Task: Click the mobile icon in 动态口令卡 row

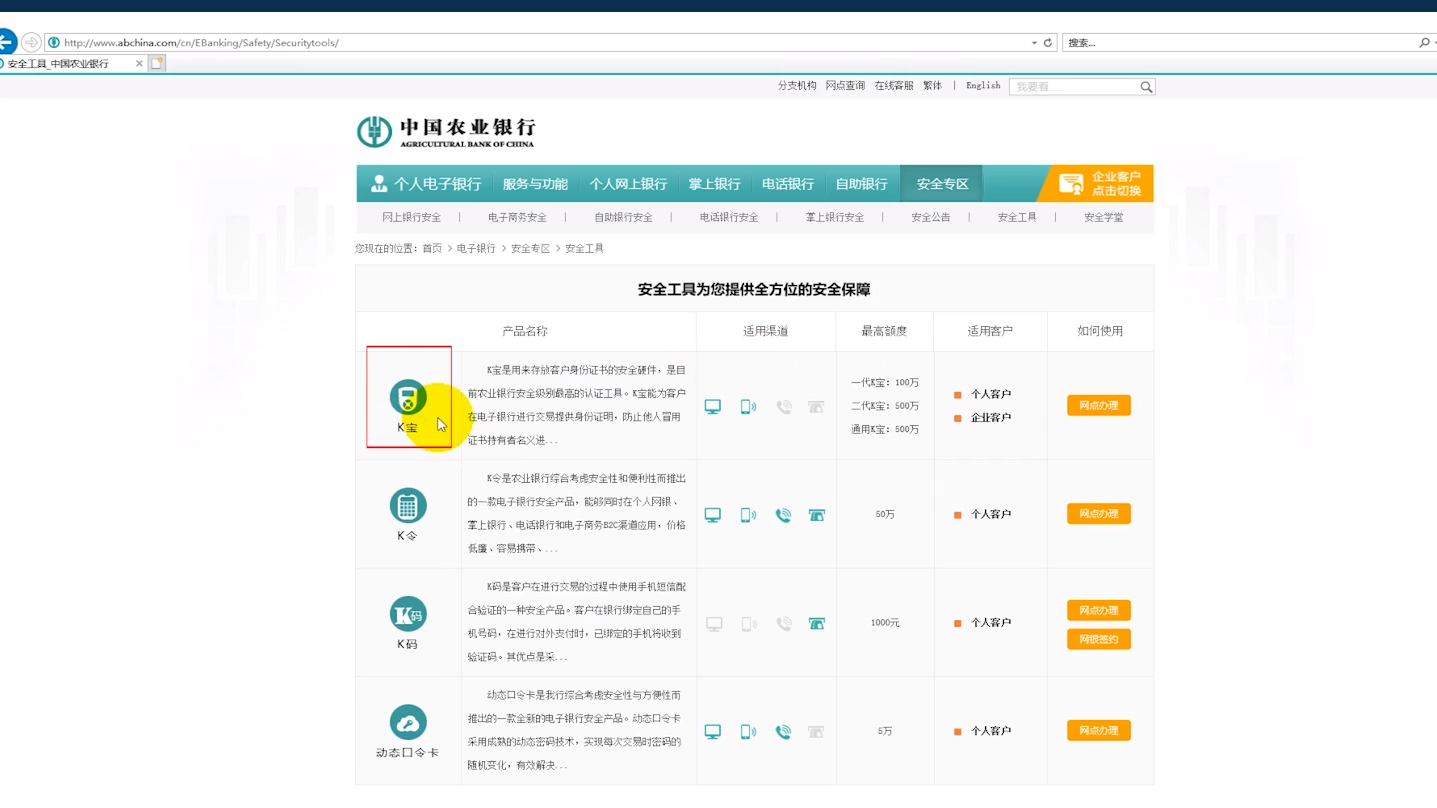Action: click(x=748, y=732)
